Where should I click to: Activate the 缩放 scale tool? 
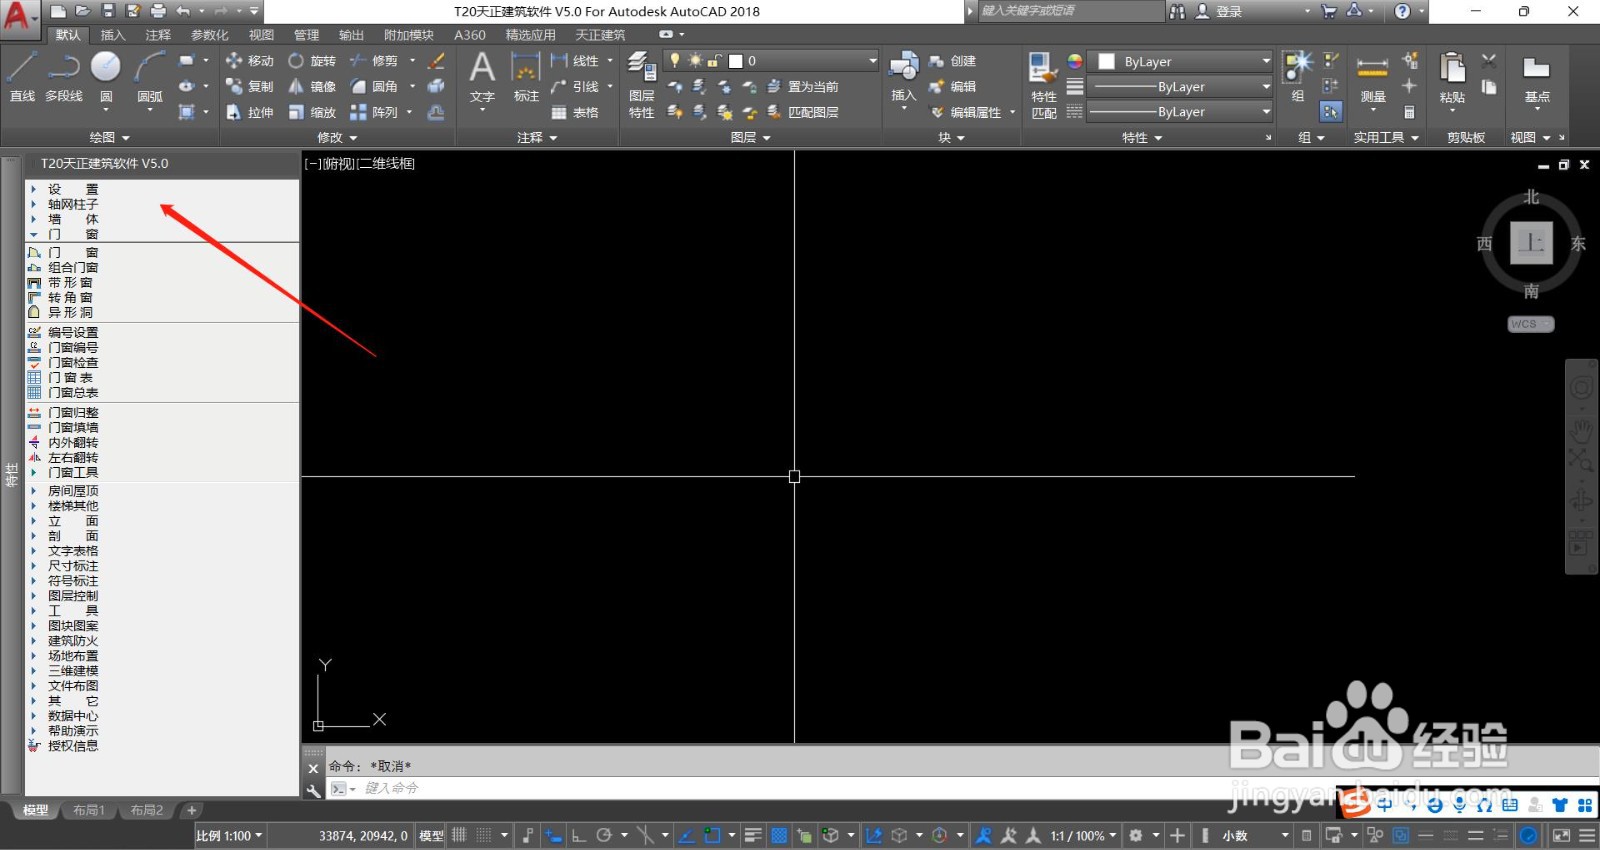[312, 113]
